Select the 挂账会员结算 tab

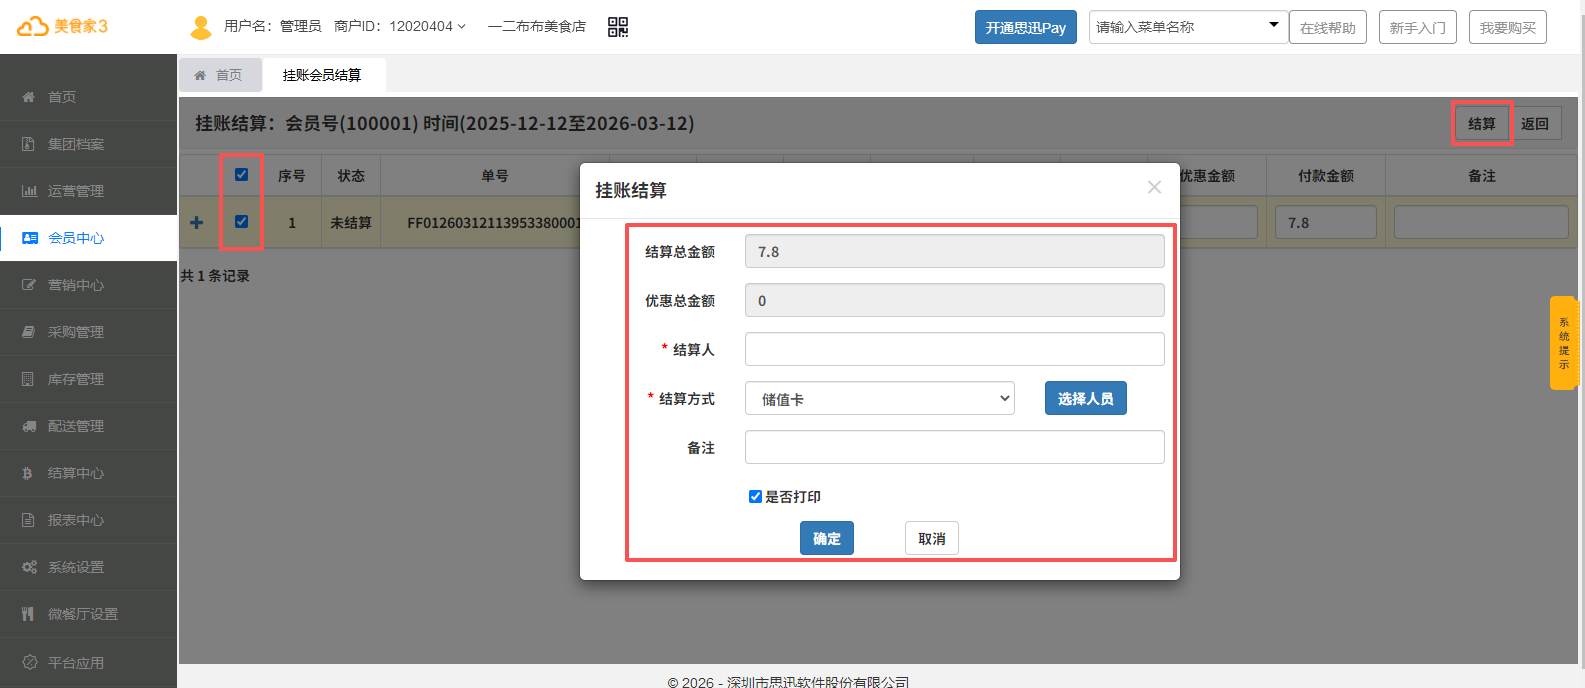click(x=322, y=75)
